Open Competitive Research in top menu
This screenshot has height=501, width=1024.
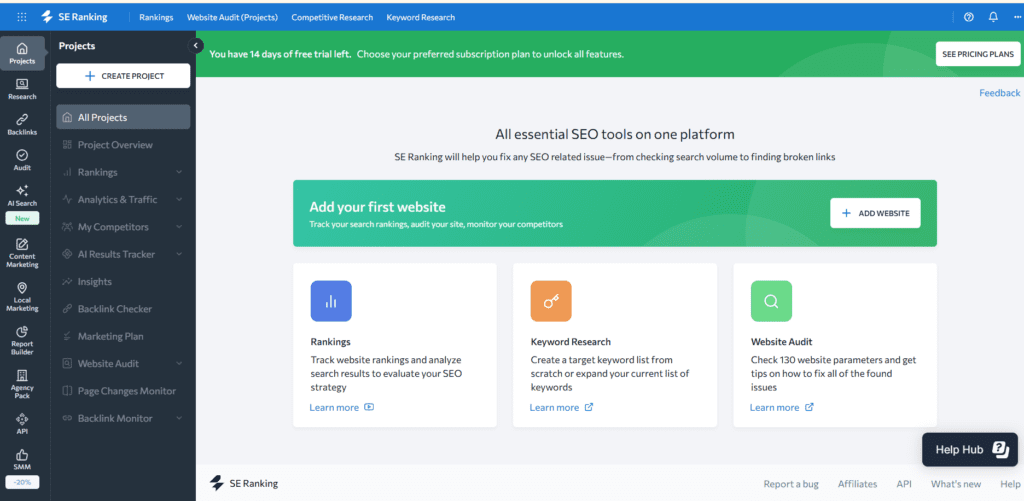tap(332, 17)
